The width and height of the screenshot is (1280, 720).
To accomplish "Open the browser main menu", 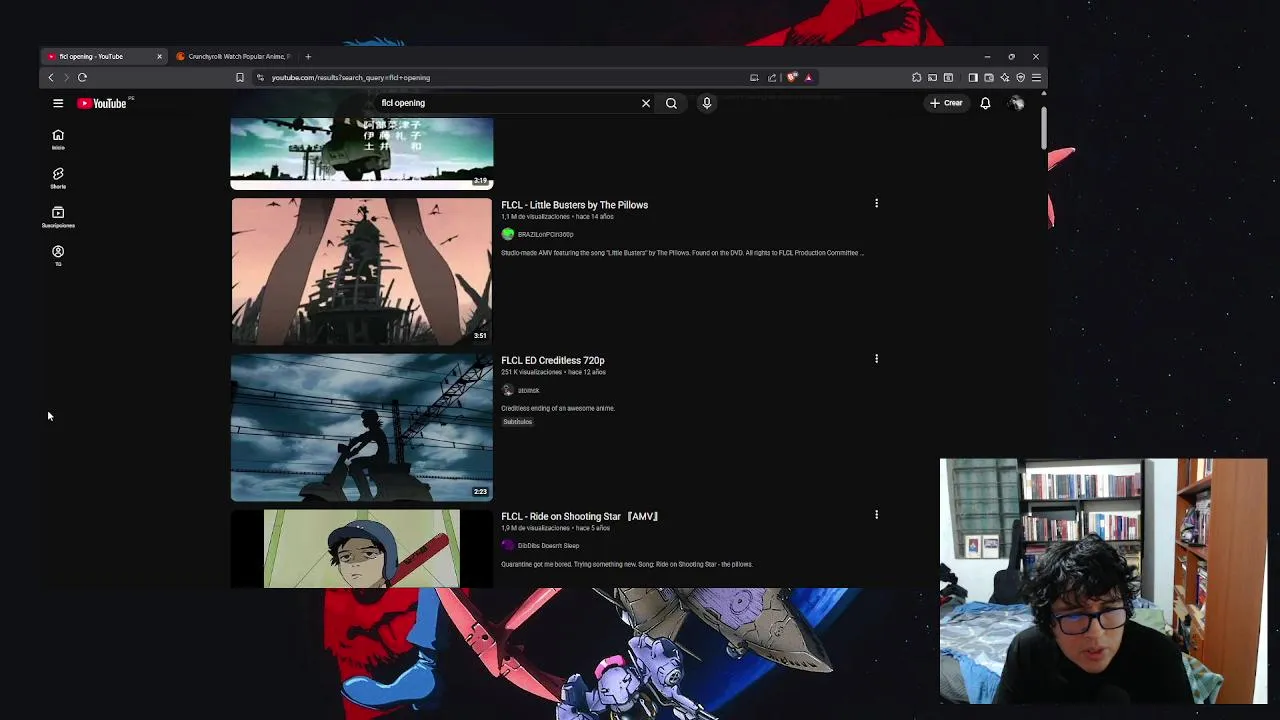I will tap(1036, 77).
